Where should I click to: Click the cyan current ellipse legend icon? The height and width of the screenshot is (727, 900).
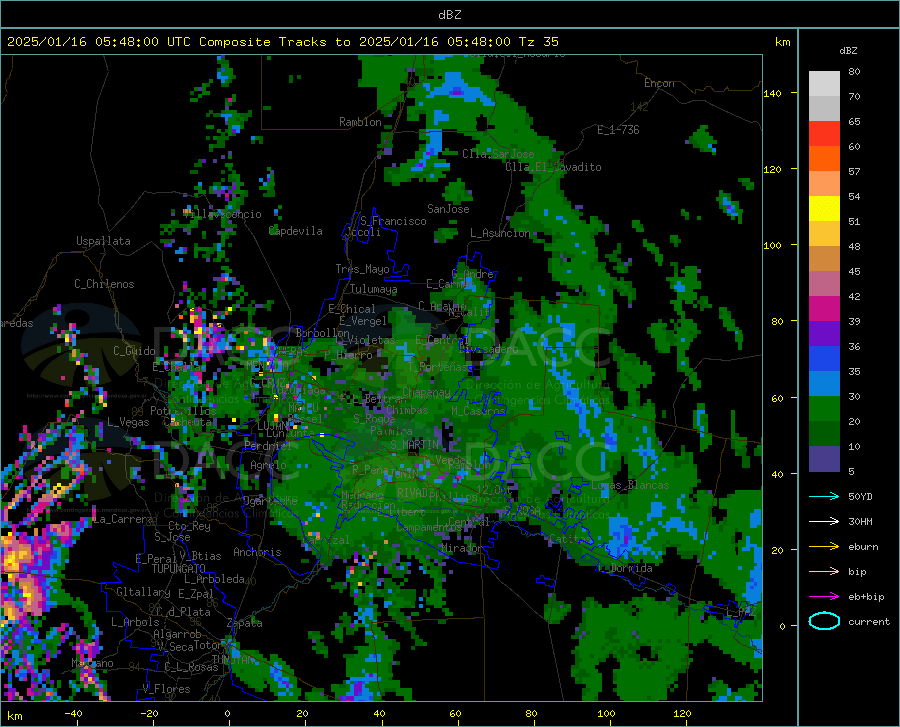[824, 621]
